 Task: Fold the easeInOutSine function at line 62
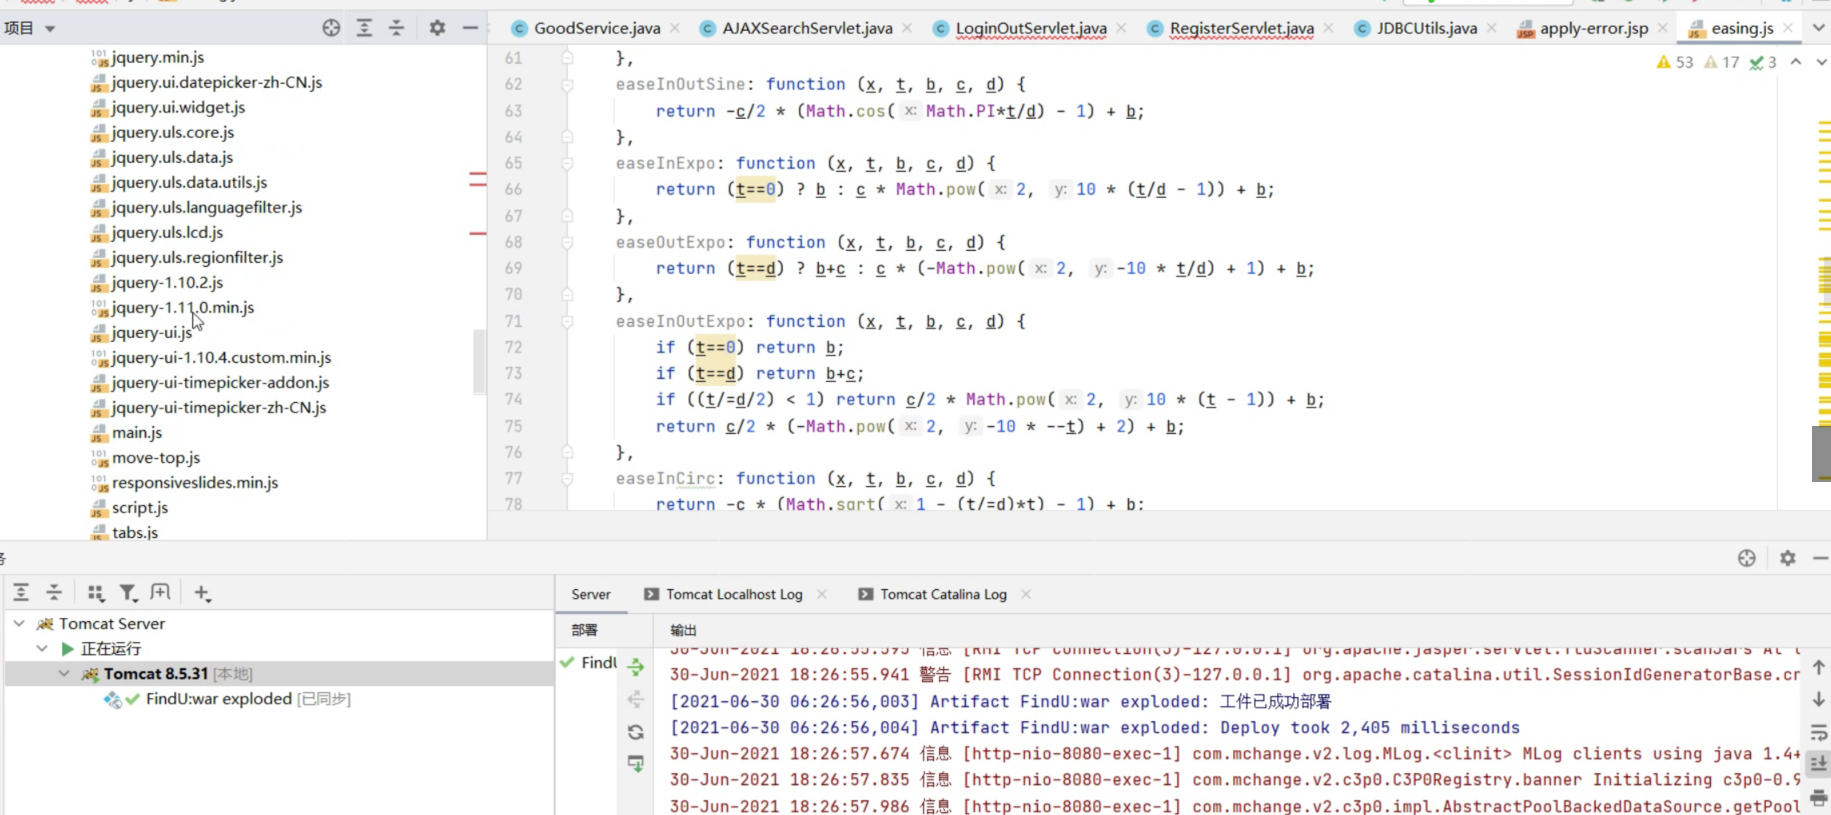pos(567,85)
